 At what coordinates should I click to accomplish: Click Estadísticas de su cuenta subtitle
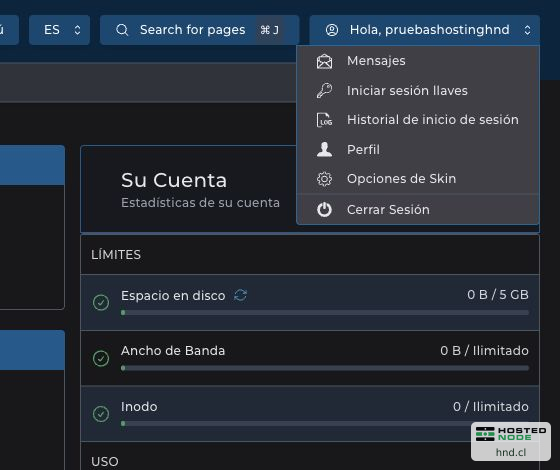click(200, 203)
